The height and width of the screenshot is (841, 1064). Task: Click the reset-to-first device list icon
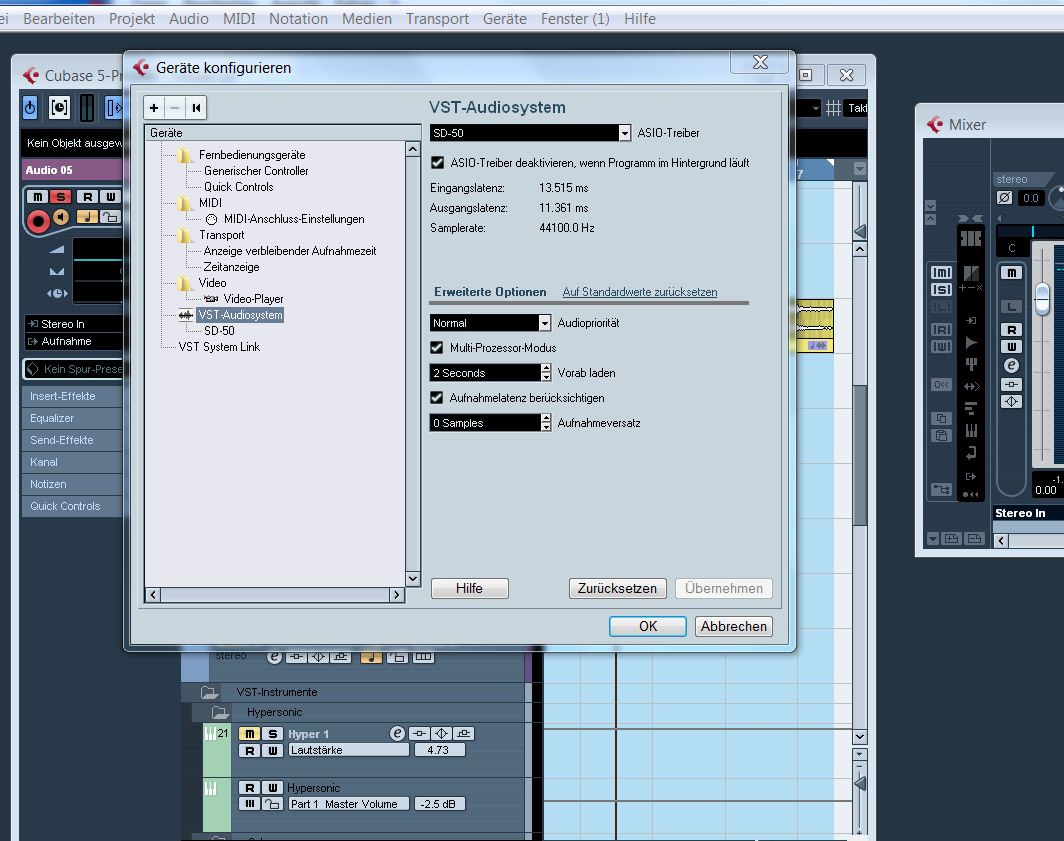click(x=196, y=107)
